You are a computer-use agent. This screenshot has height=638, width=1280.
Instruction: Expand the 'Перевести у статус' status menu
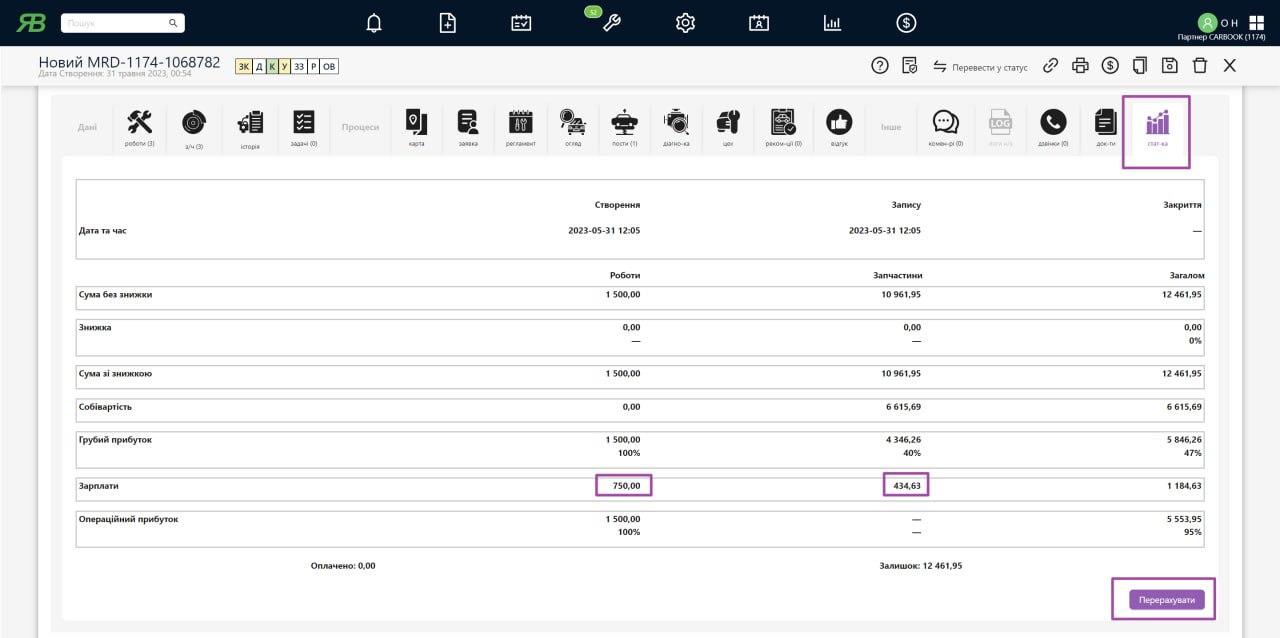pyautogui.click(x=980, y=67)
